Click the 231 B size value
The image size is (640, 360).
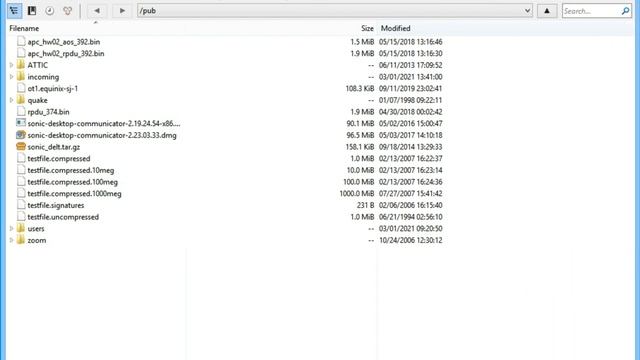tap(365, 205)
